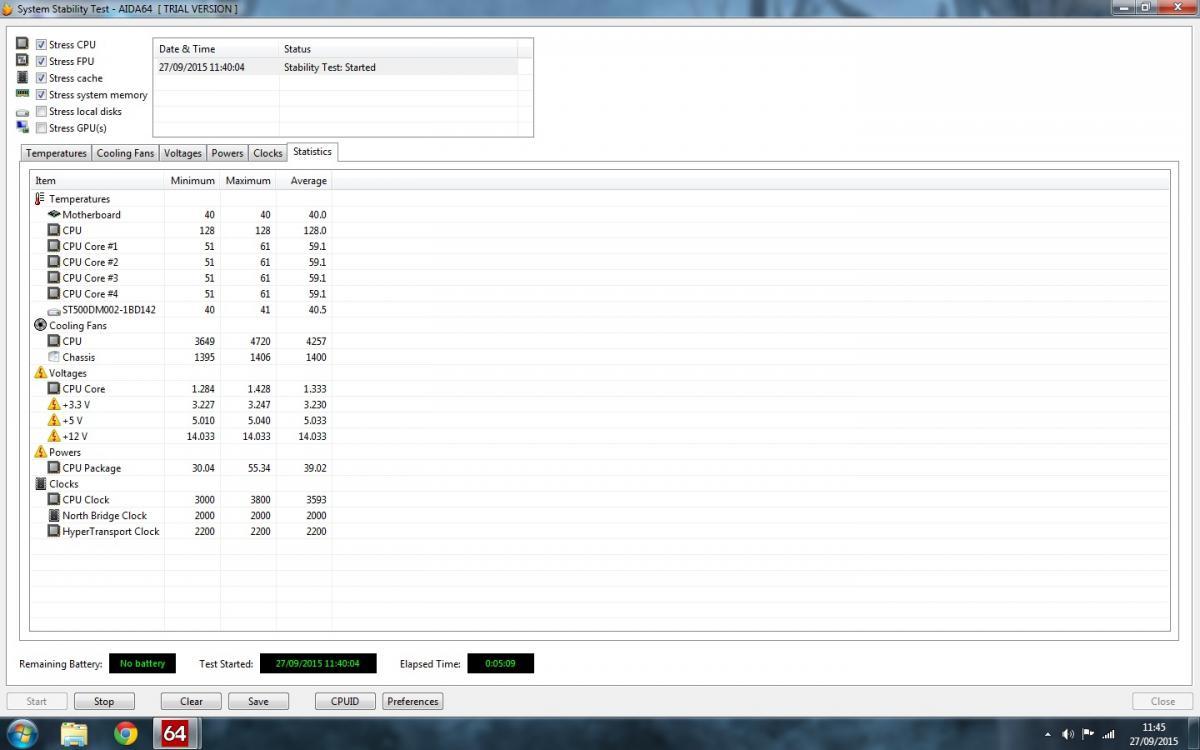
Task: Click the 'No battery' status field
Action: (142, 664)
